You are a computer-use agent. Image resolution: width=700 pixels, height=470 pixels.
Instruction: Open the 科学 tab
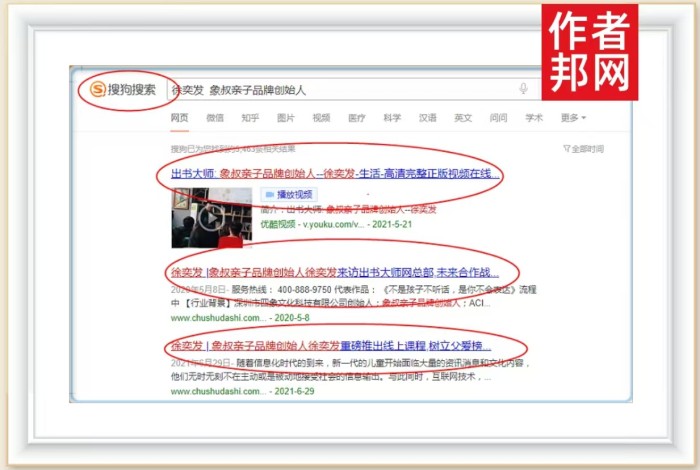[392, 118]
